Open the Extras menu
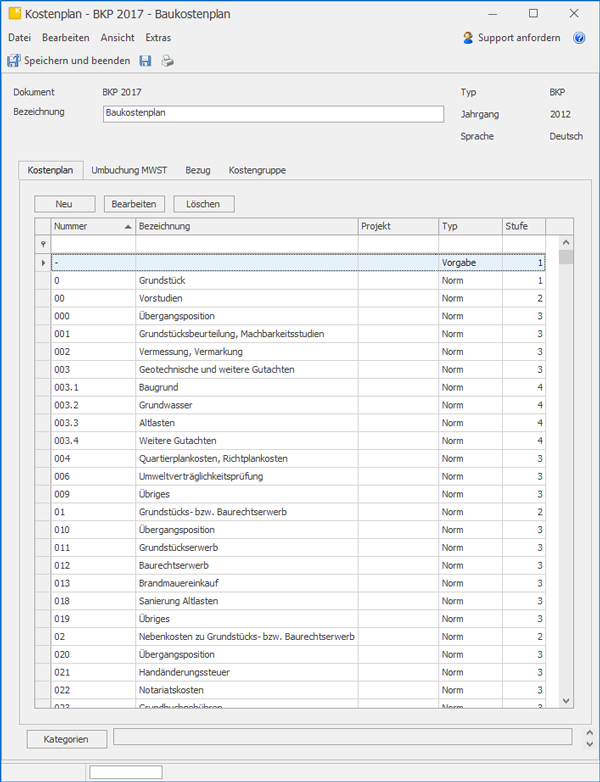This screenshot has width=600, height=782. tap(158, 38)
